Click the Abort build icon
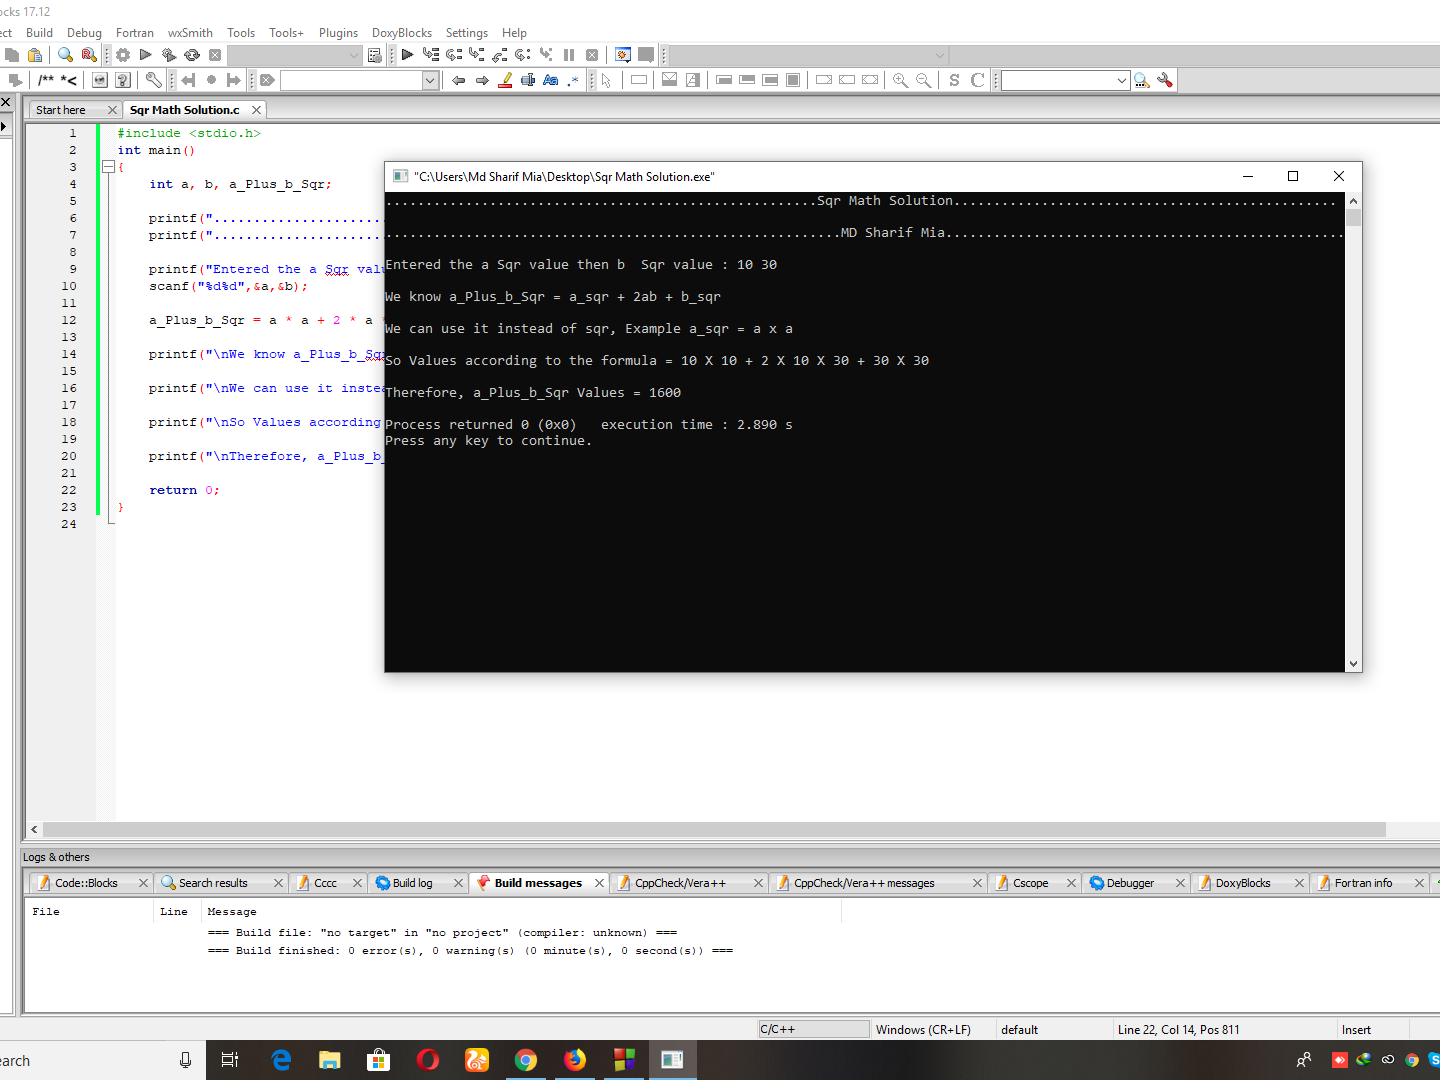 (214, 54)
